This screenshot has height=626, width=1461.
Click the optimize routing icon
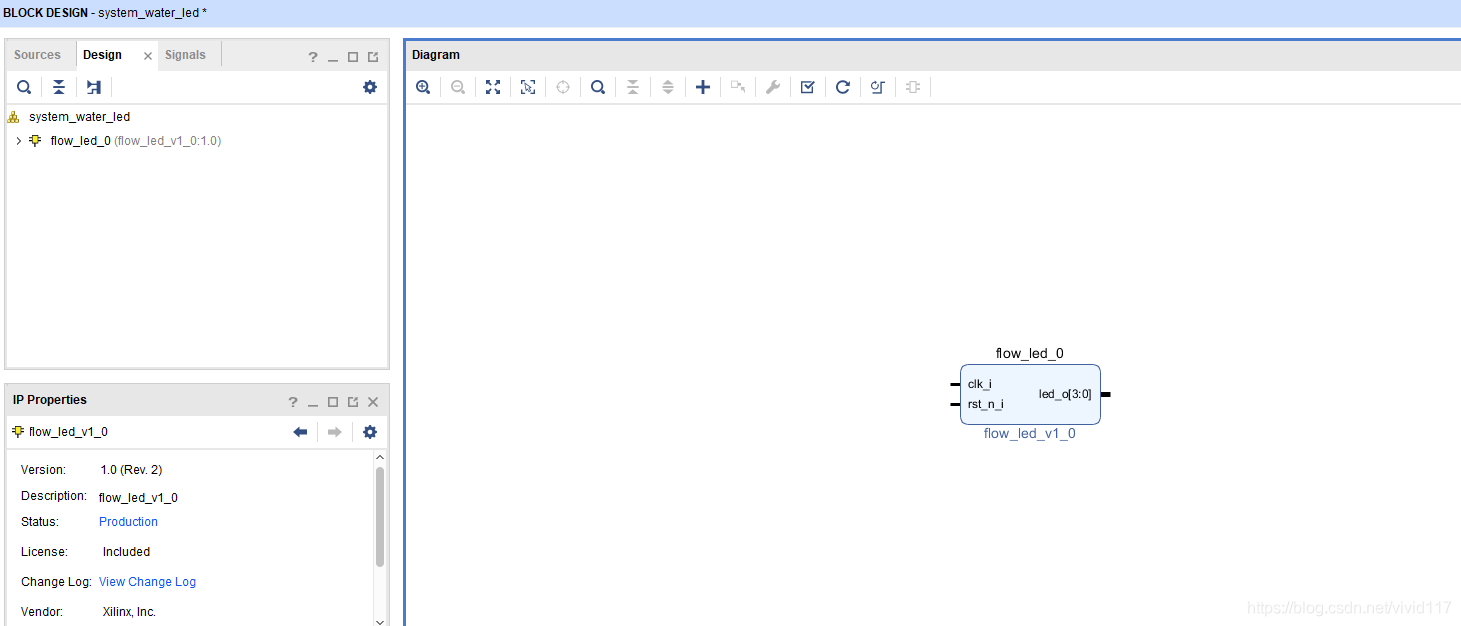(878, 87)
